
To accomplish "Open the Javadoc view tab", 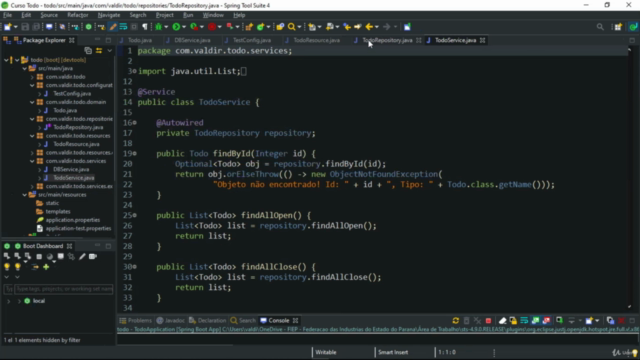I will (x=171, y=320).
